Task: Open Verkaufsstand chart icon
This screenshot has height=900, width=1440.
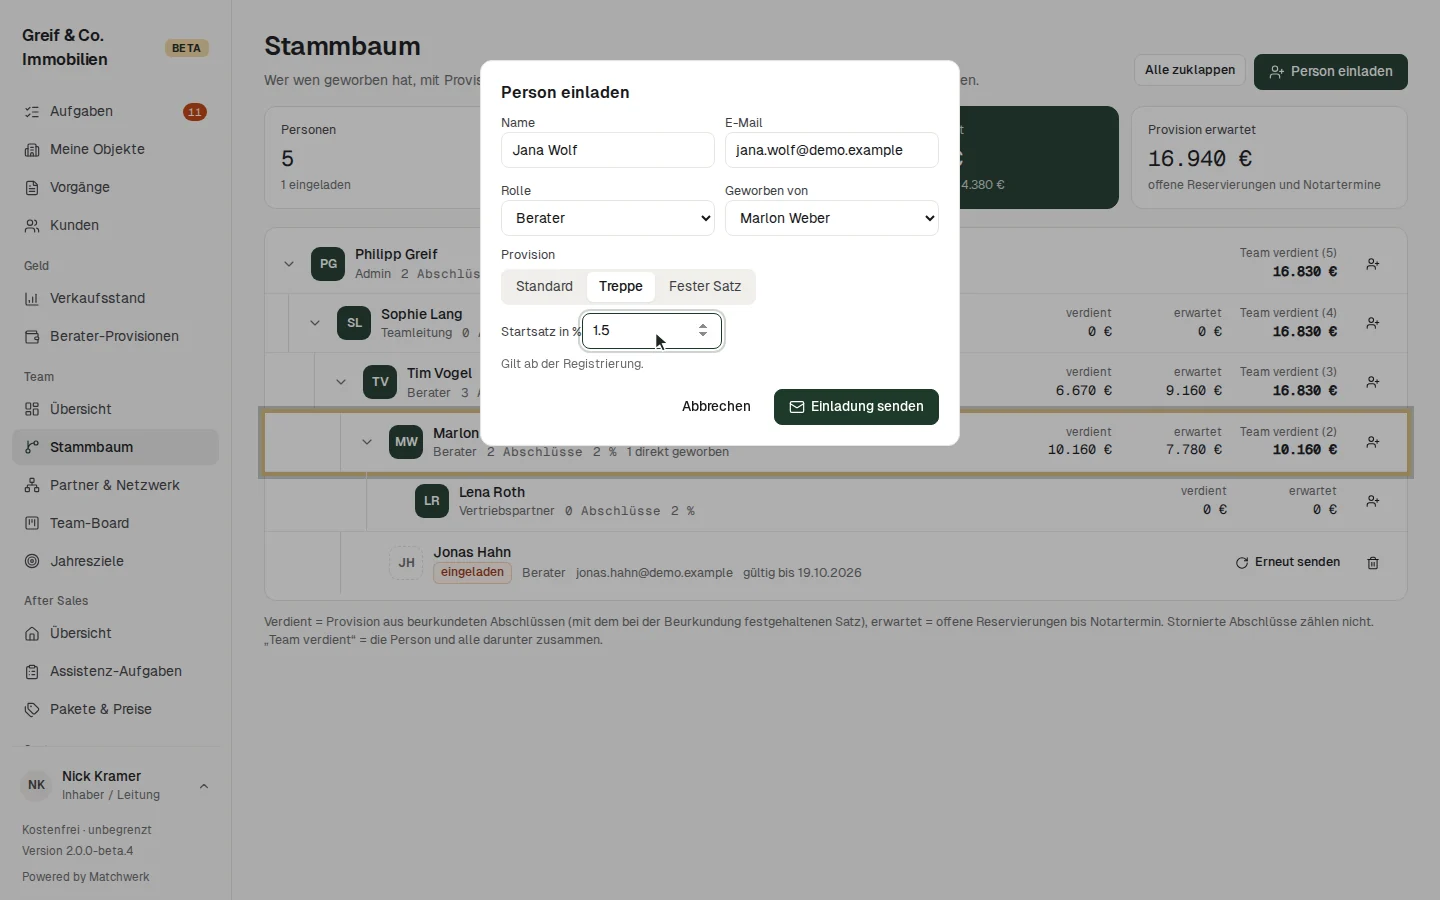Action: (32, 298)
